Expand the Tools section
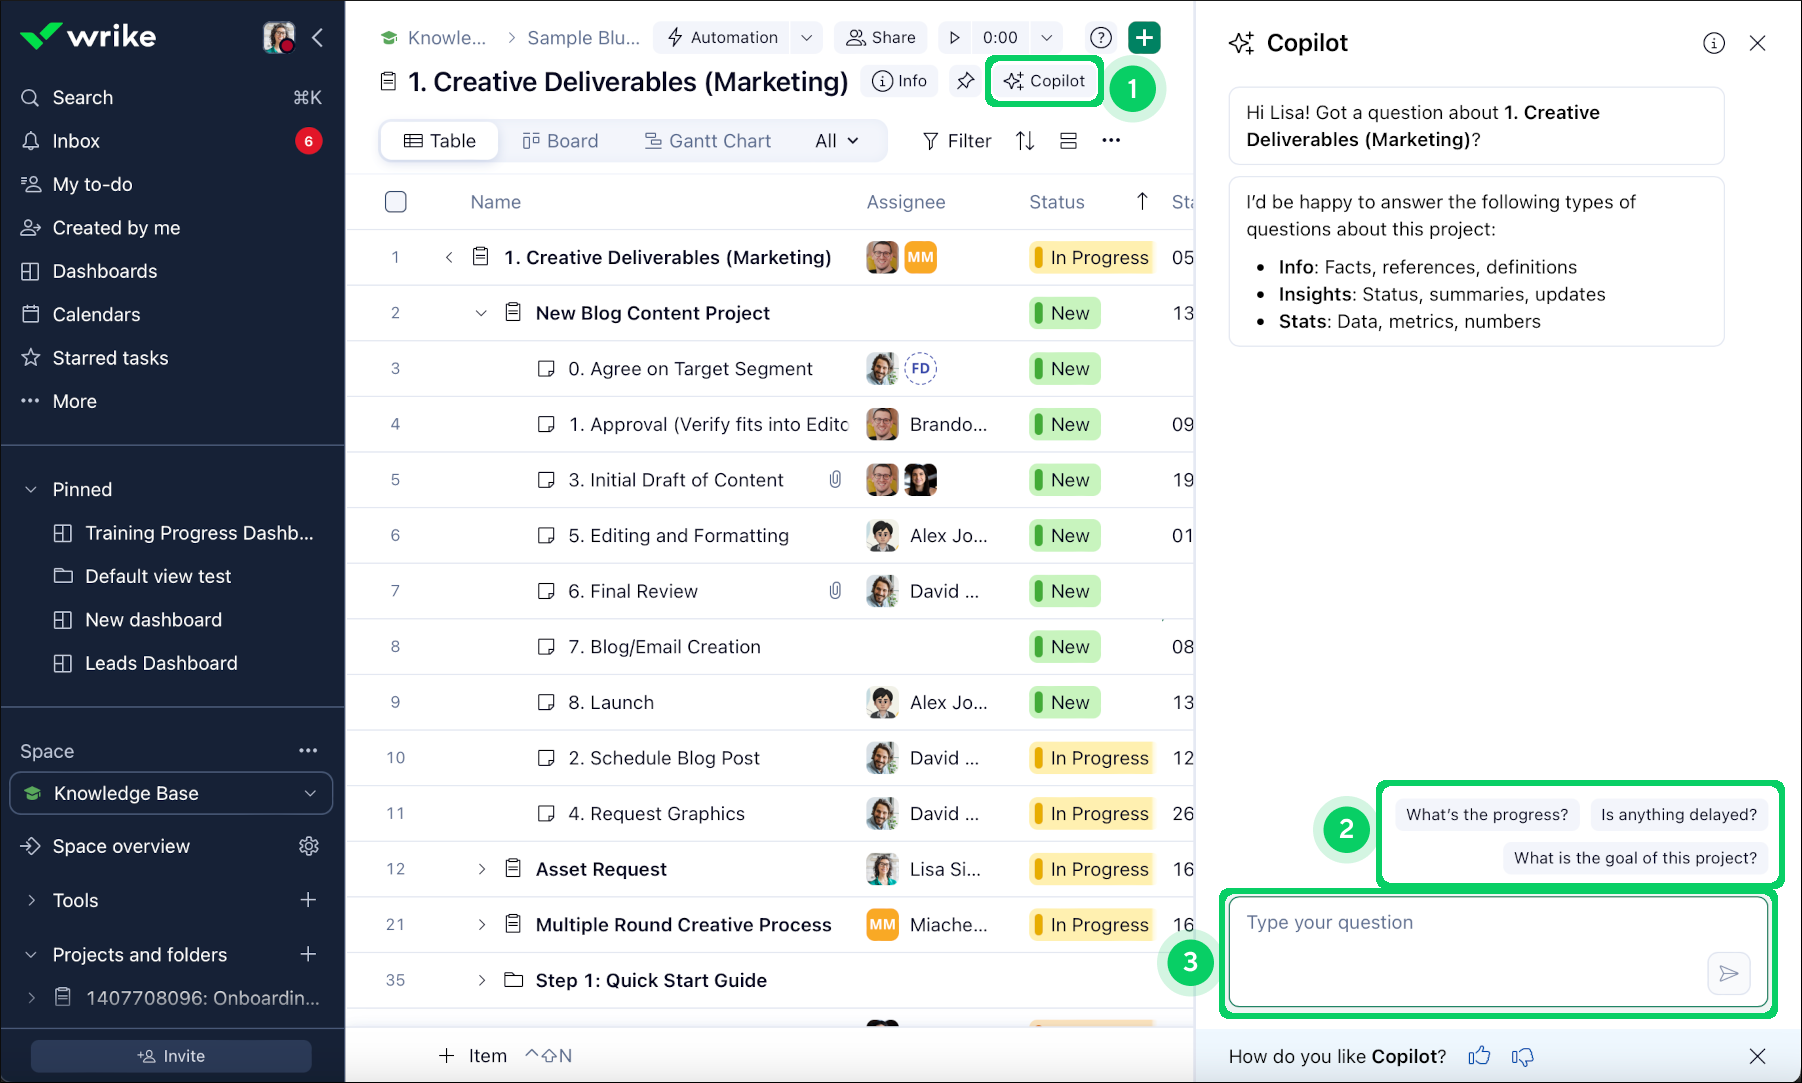This screenshot has height=1083, width=1802. point(31,900)
